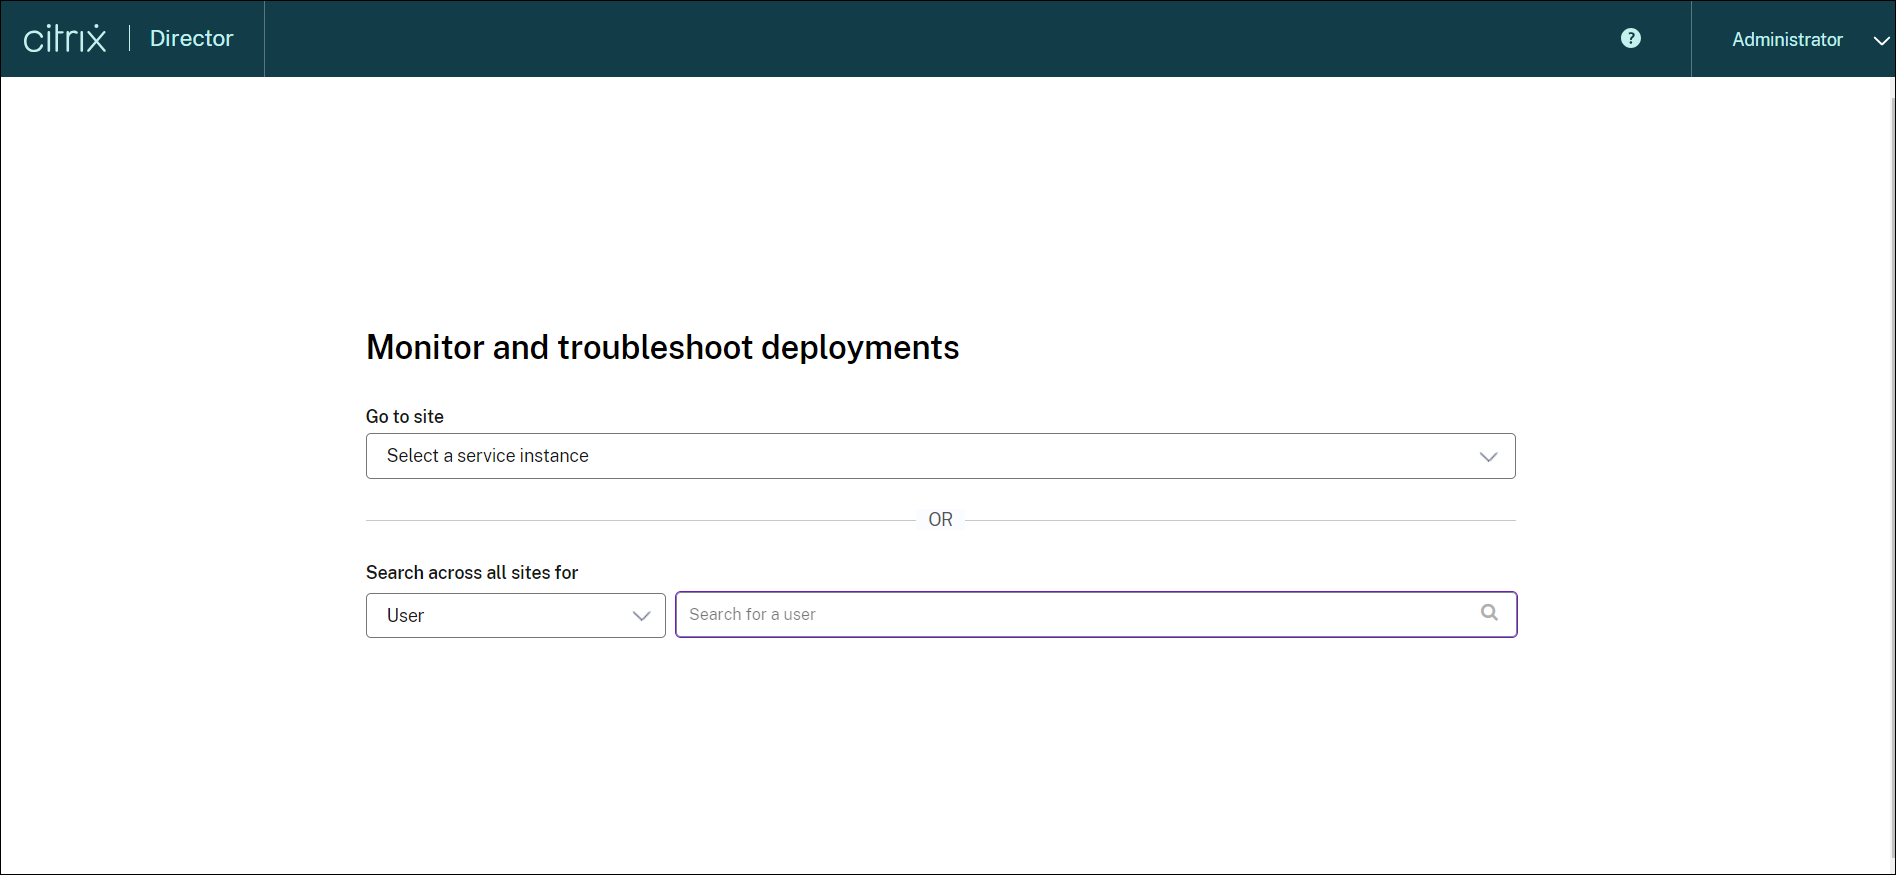The image size is (1896, 875).
Task: Click the Monitor and troubleshoot deployments heading
Action: pos(662,347)
